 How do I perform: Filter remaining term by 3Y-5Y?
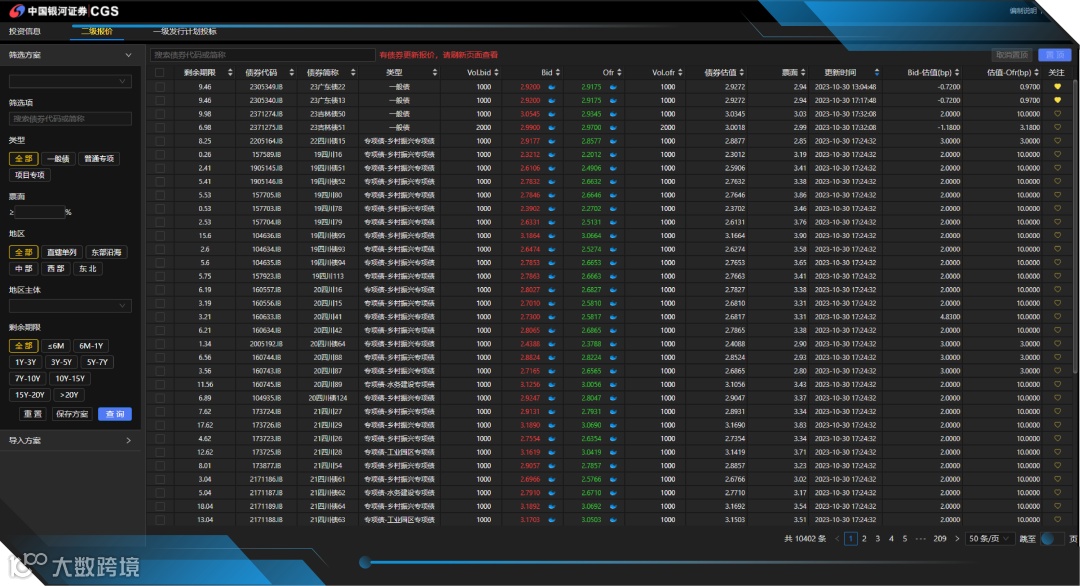61,362
